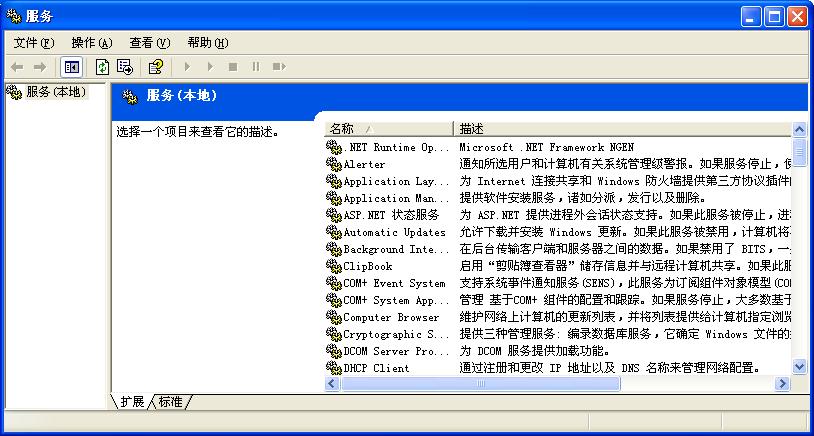Click the Microsoft .NET Framework NGEN description
This screenshot has width=814, height=436.
click(x=547, y=147)
